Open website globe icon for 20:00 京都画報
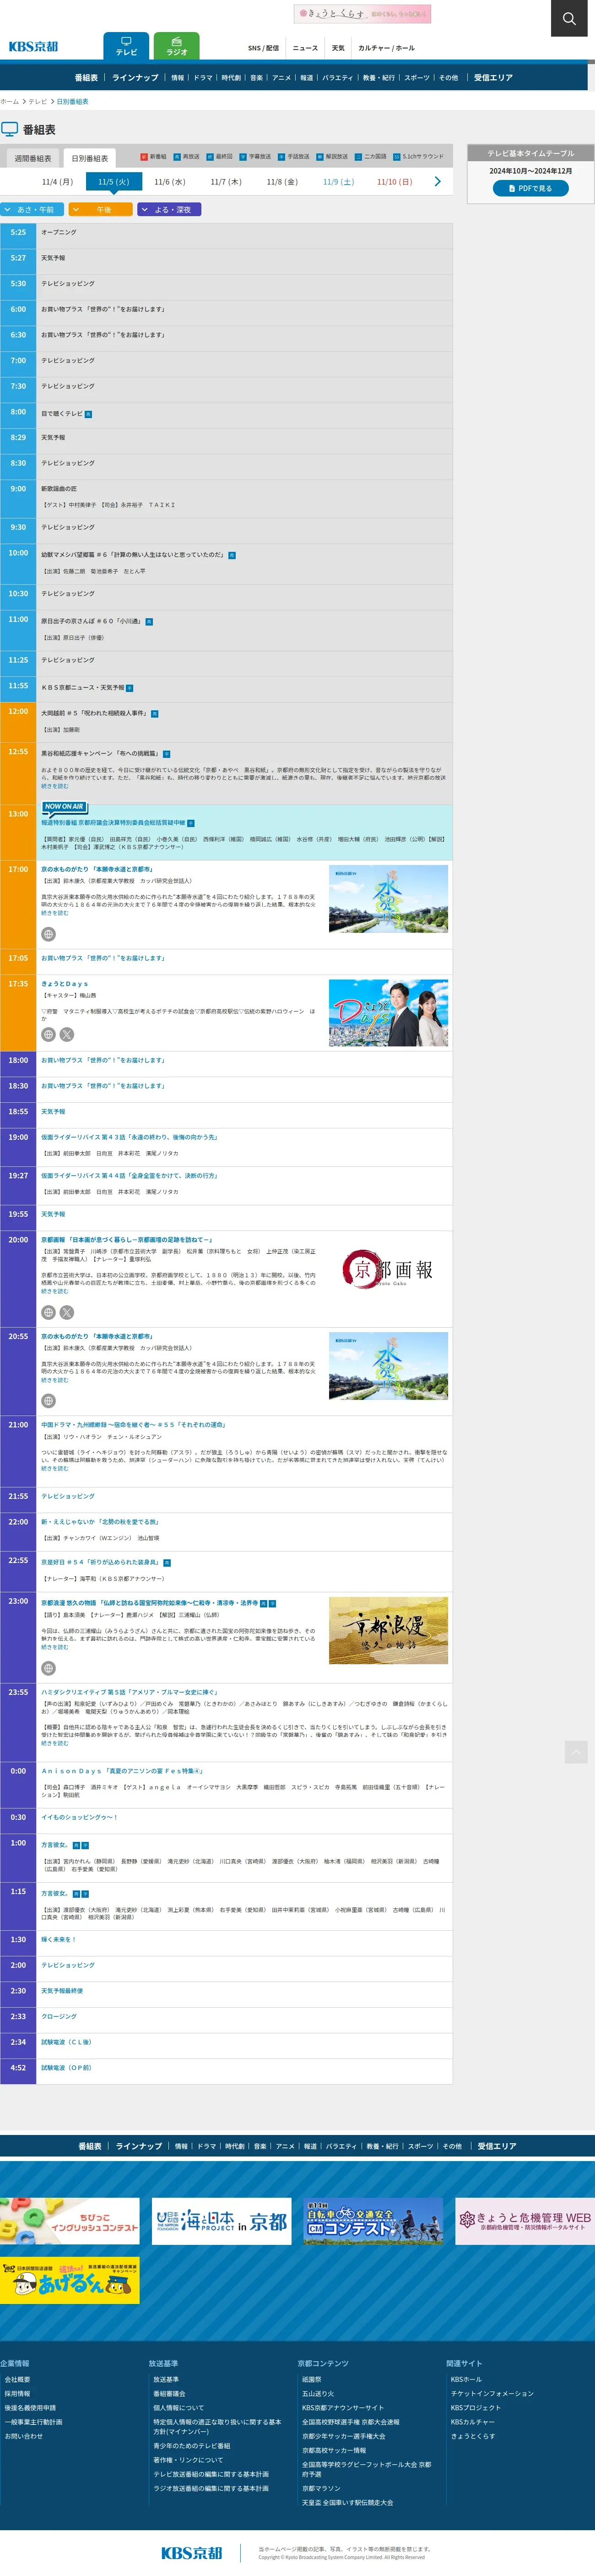 [48, 1312]
